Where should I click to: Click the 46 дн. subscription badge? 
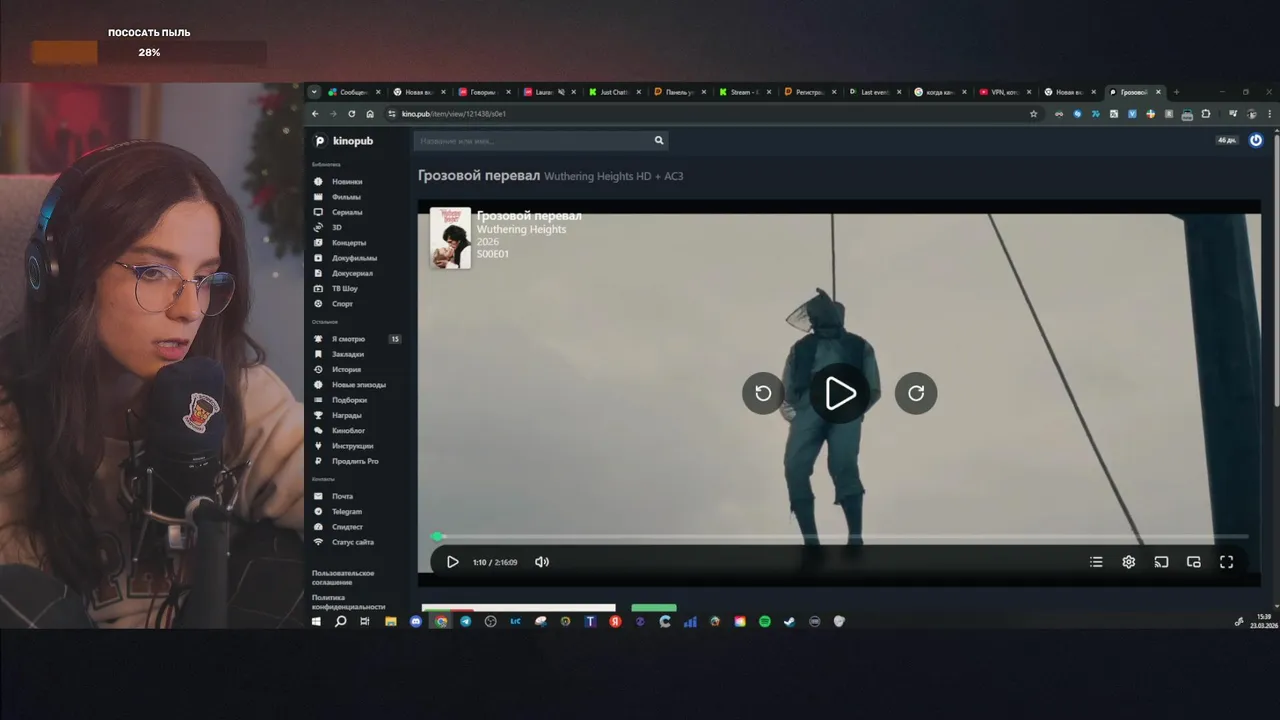coord(1227,140)
